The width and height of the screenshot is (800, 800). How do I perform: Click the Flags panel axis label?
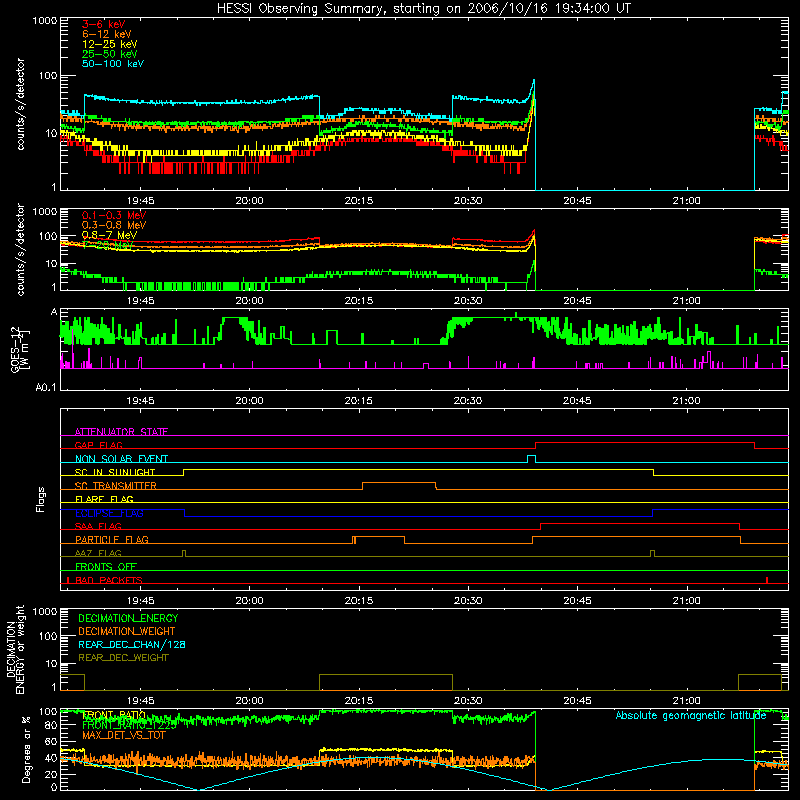(x=41, y=499)
